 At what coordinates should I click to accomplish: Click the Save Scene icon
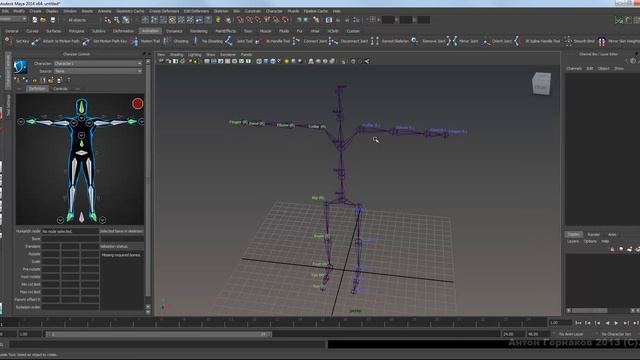pos(52,20)
